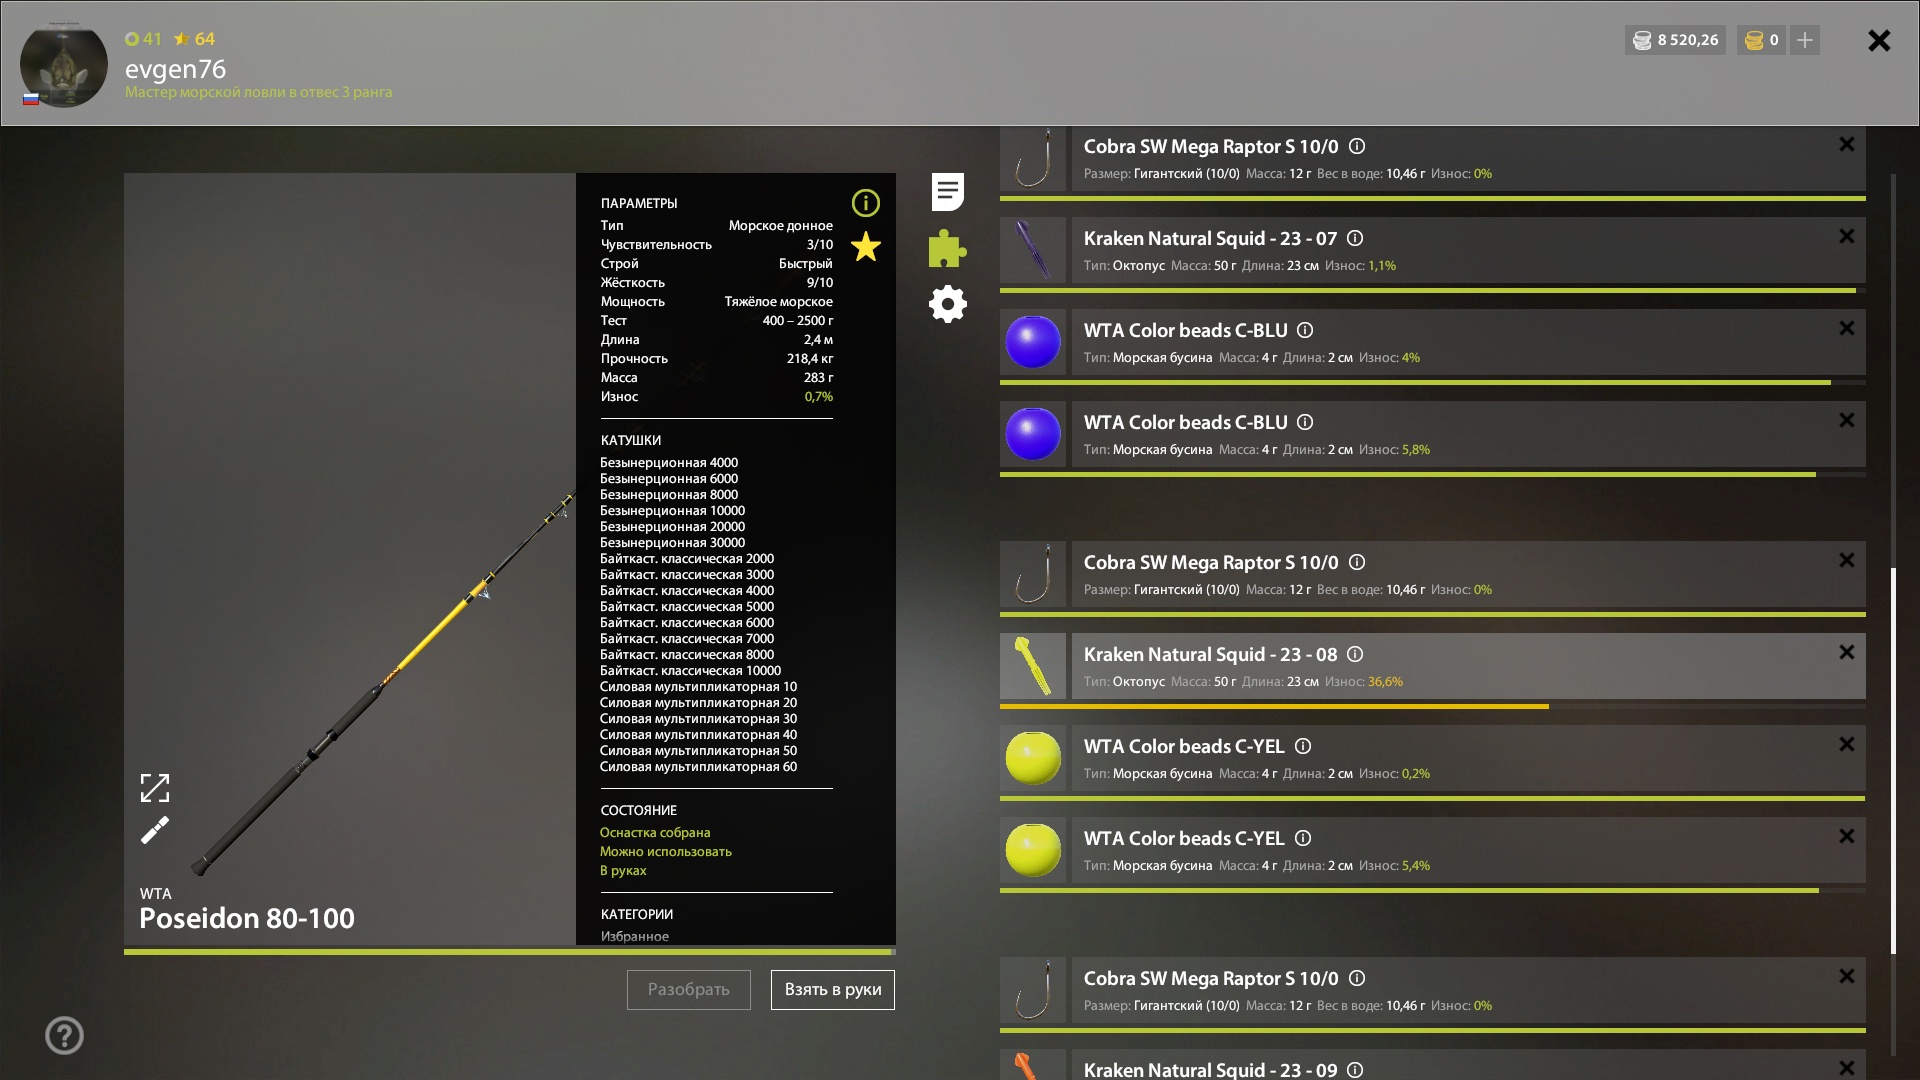The height and width of the screenshot is (1080, 1920).
Task: Click Байткаст. классическая 10000 reel entry
Action: tap(690, 671)
